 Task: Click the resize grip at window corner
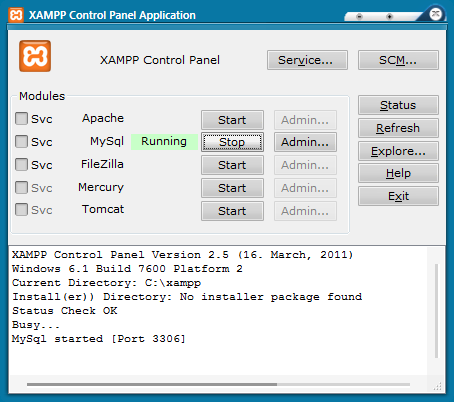pyautogui.click(x=437, y=386)
